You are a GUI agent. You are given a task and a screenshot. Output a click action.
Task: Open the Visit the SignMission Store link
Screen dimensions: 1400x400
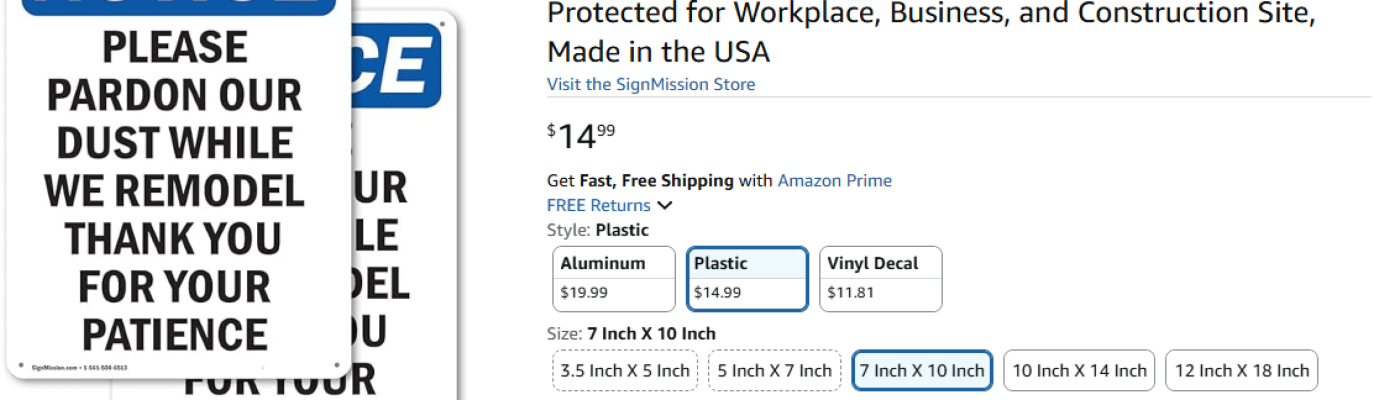(651, 84)
